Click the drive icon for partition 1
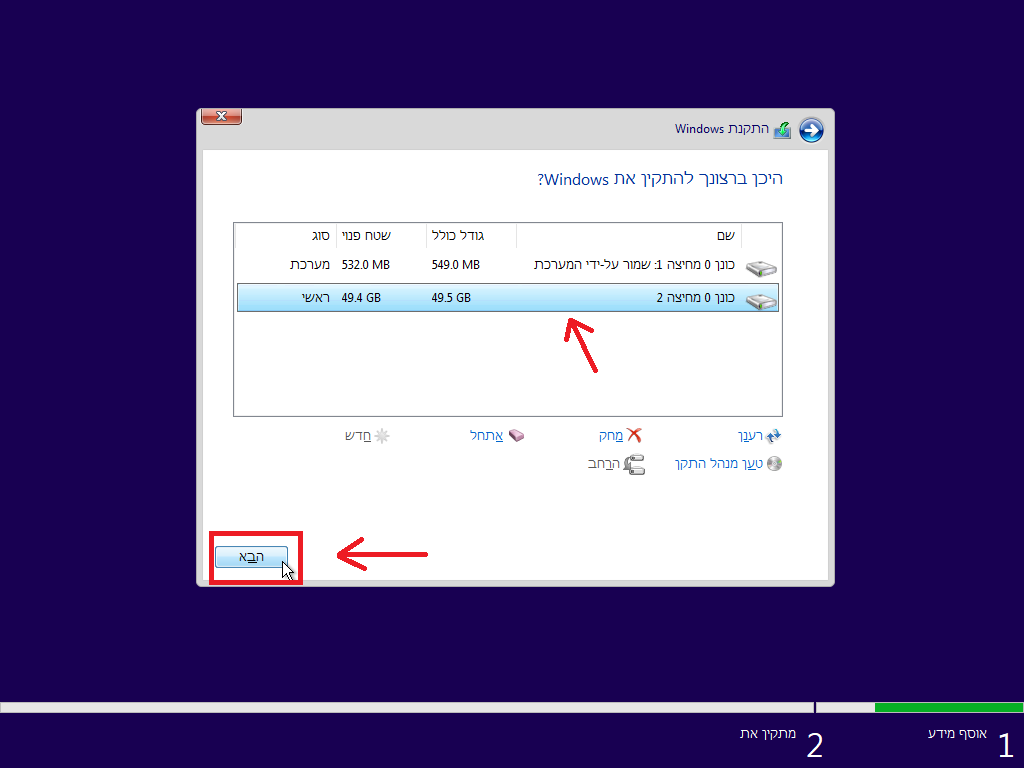This screenshot has width=1024, height=768. pyautogui.click(x=761, y=267)
